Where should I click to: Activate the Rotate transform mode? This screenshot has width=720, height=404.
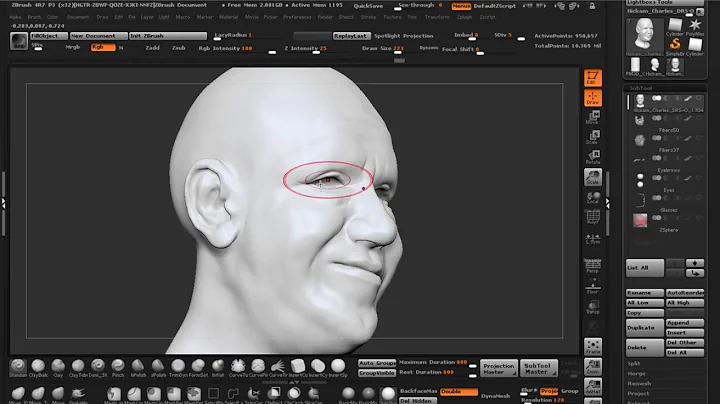[x=593, y=157]
